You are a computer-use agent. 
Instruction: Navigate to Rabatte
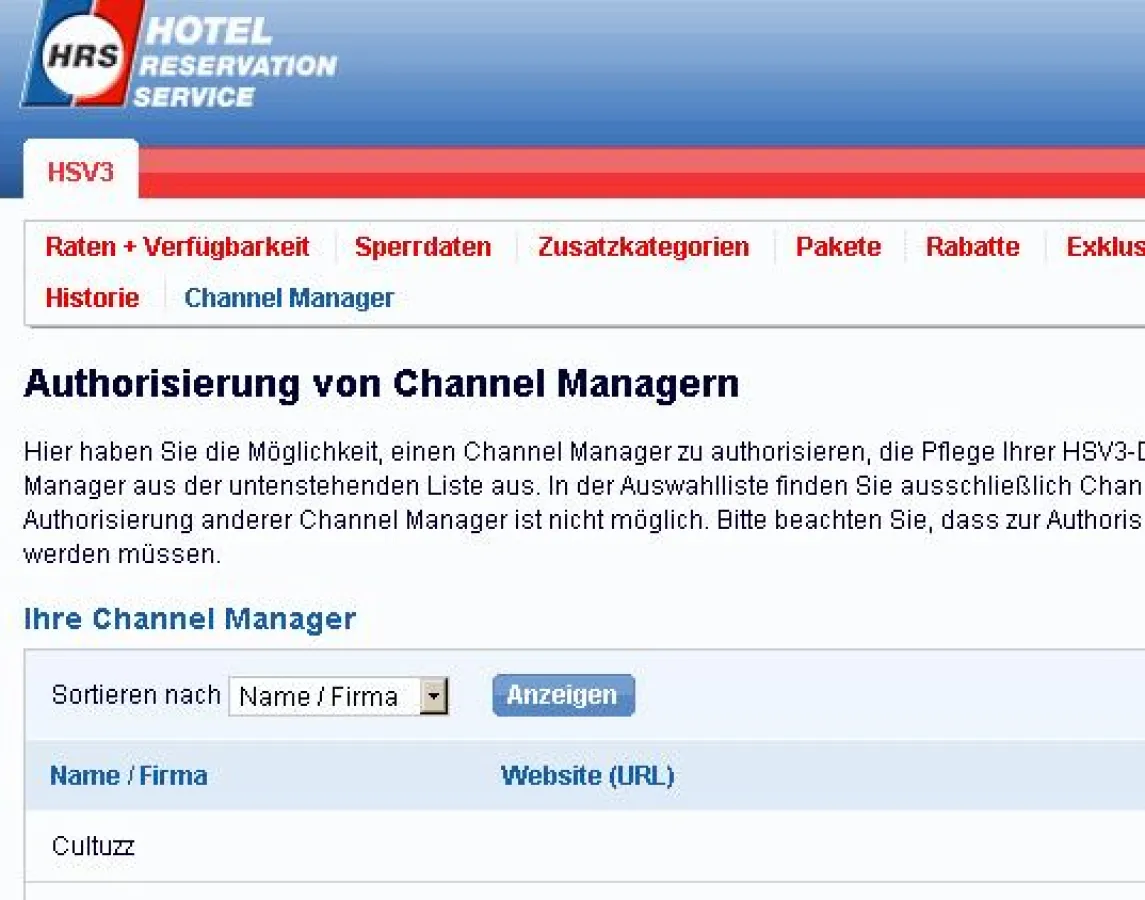point(972,247)
